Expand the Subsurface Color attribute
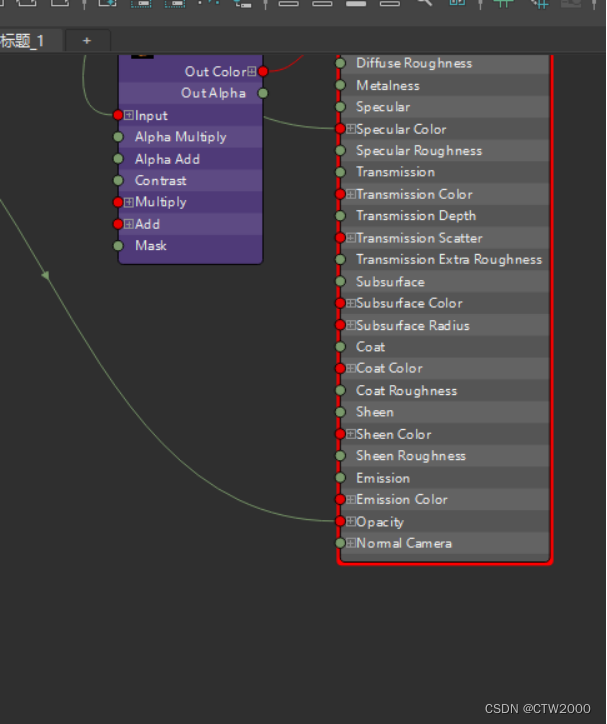 click(x=351, y=303)
